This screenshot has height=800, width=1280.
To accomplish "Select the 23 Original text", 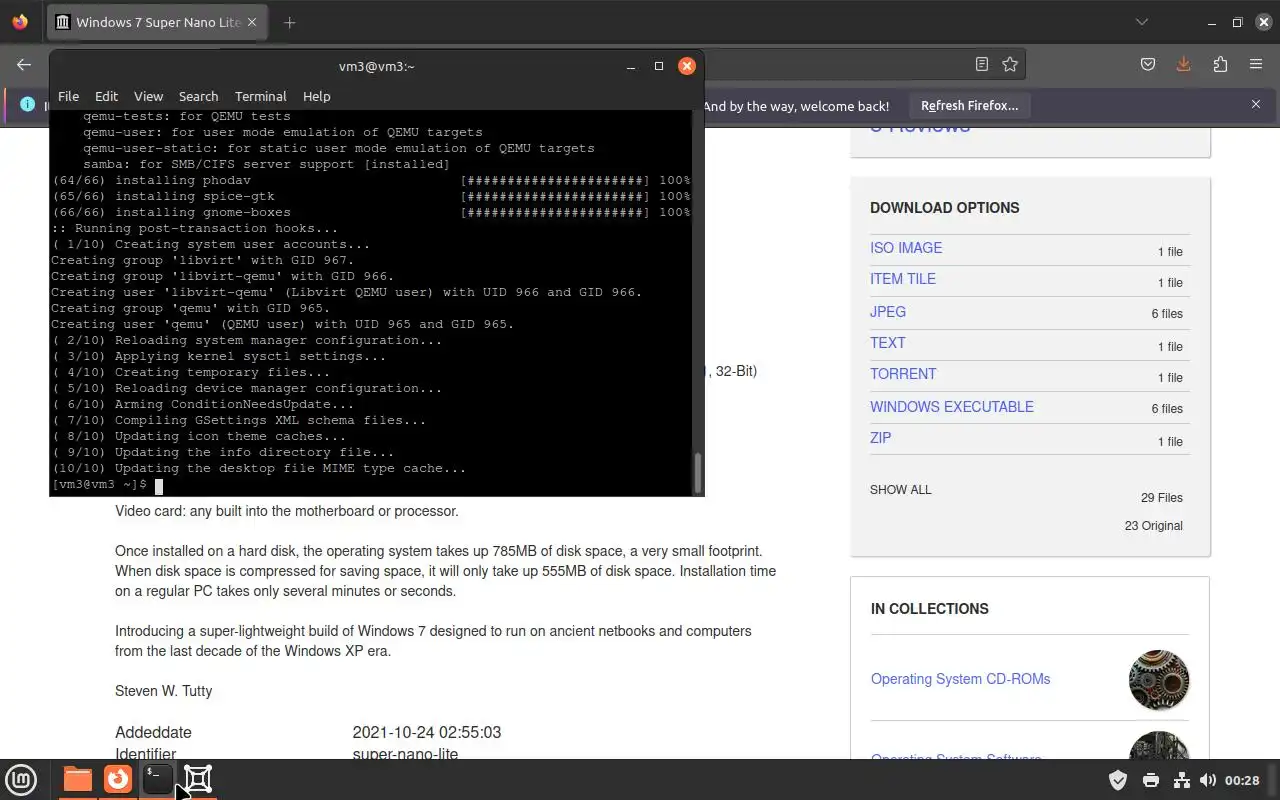I will (x=1154, y=526).
